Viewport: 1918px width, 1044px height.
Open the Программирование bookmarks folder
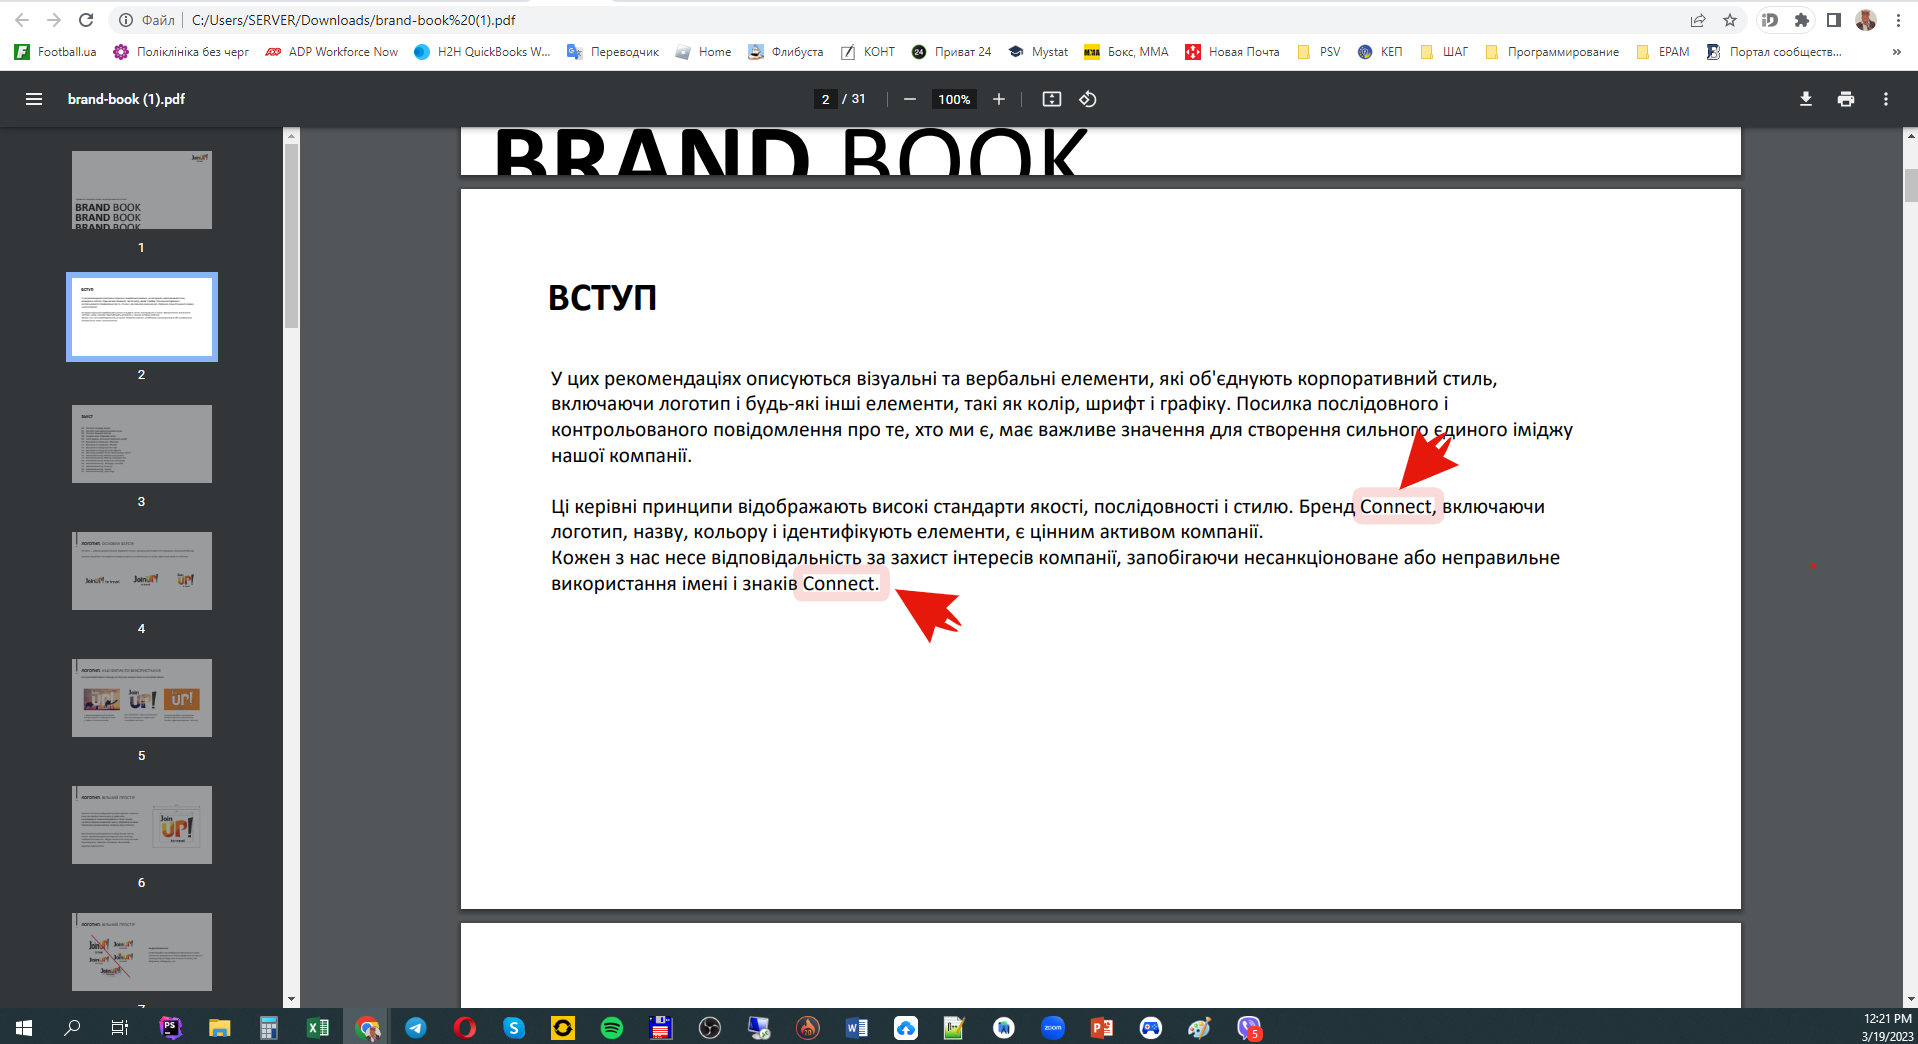click(1552, 52)
